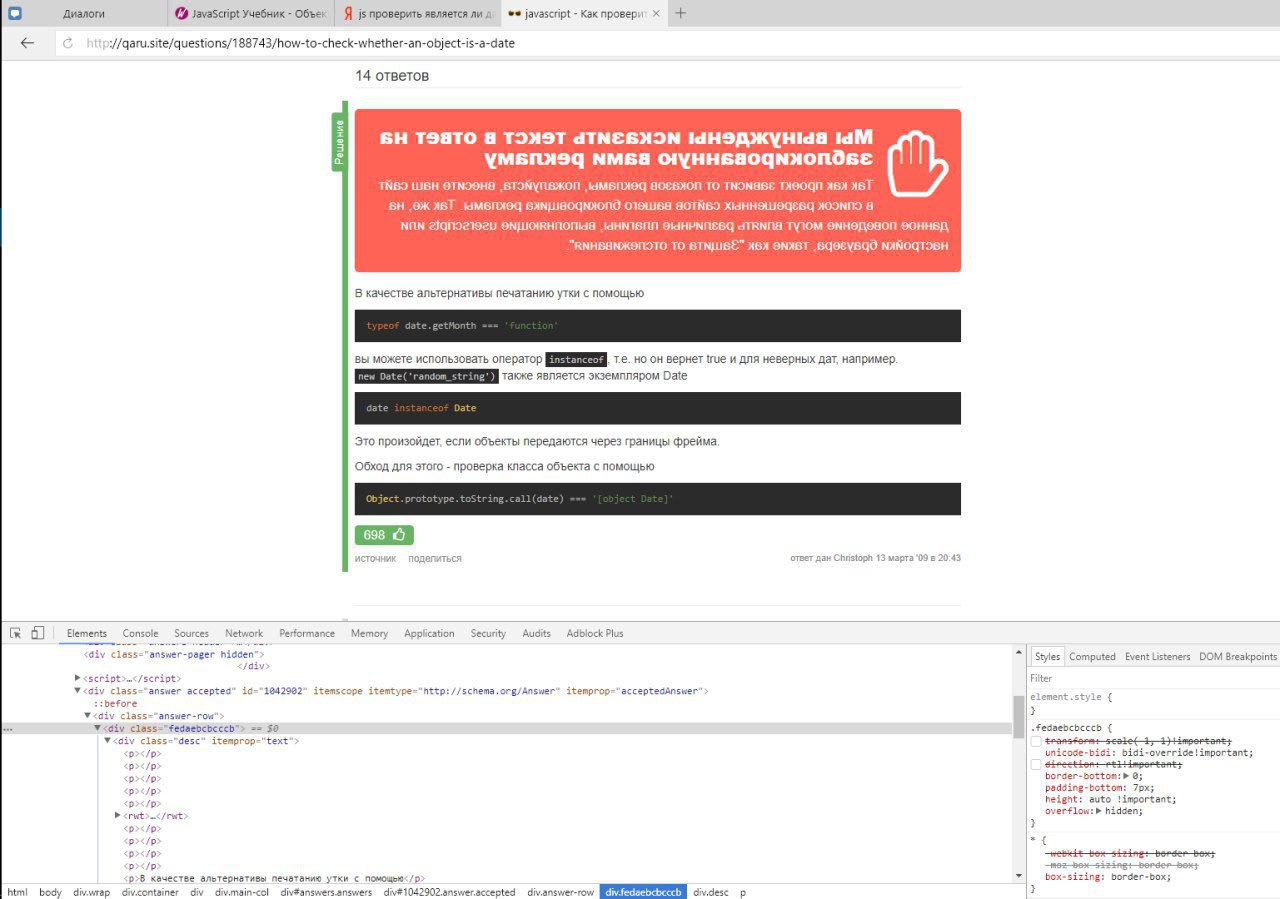This screenshot has height=899, width=1280.
Task: Click the green Решение accepted label
Action: 339,142
